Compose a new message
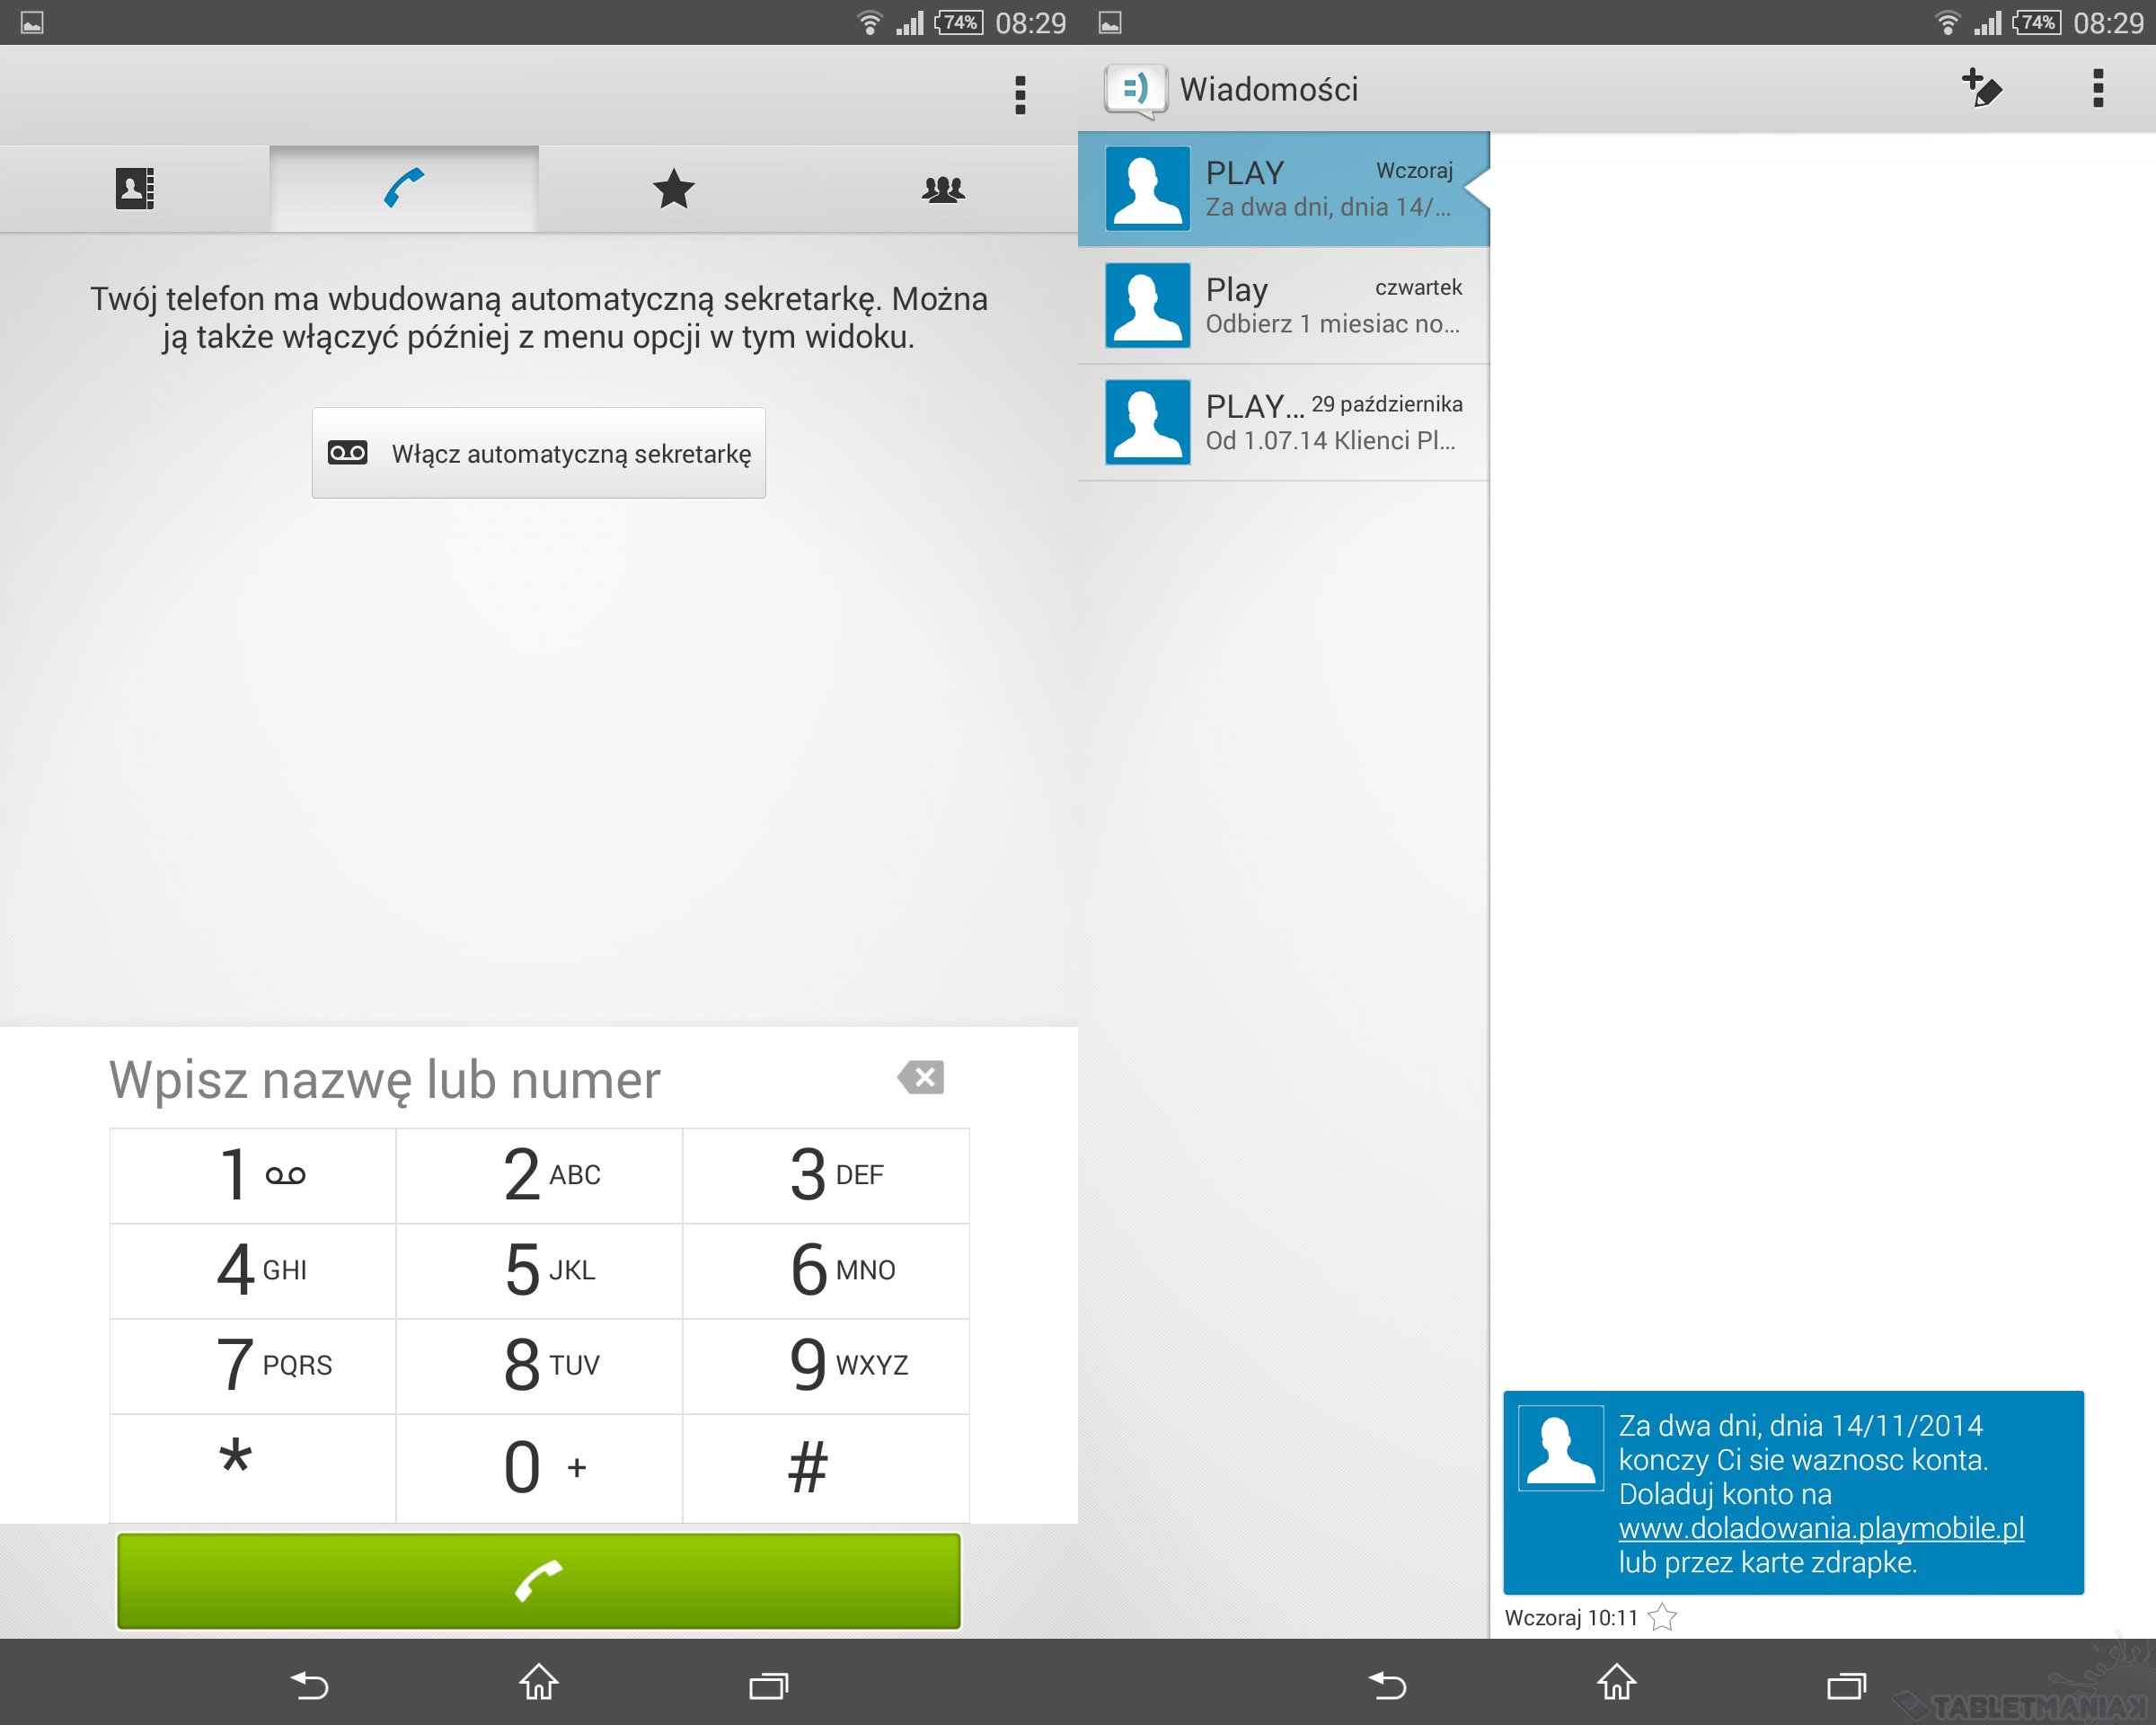The height and width of the screenshot is (1725, 2156). [x=1981, y=89]
